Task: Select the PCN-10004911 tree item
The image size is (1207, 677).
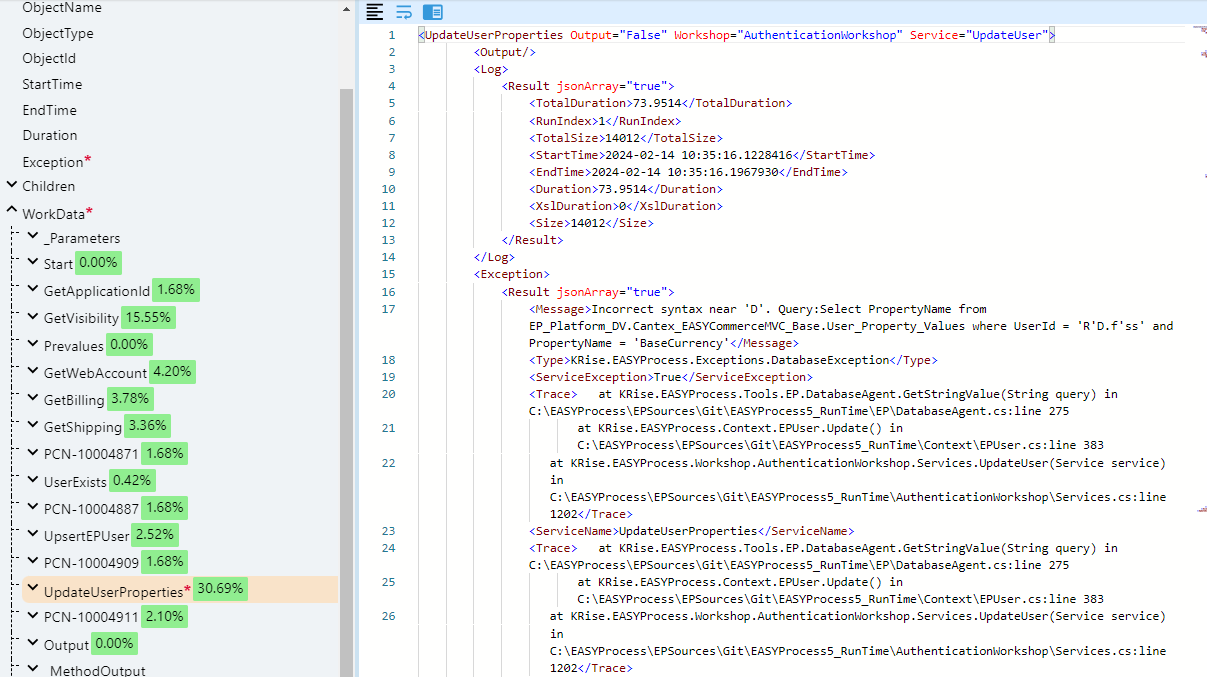Action: tap(92, 617)
